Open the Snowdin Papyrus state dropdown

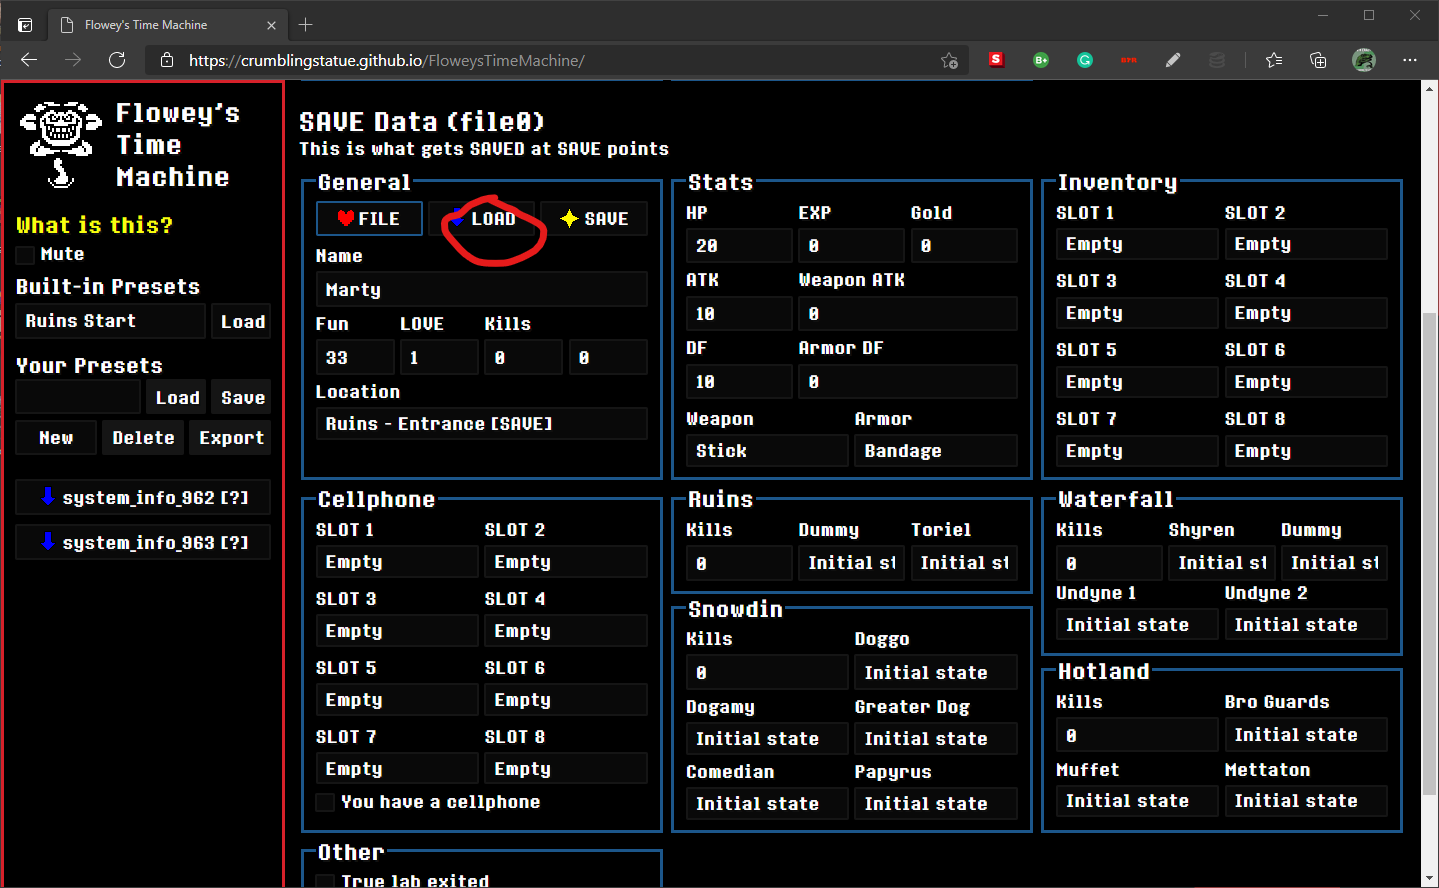936,804
